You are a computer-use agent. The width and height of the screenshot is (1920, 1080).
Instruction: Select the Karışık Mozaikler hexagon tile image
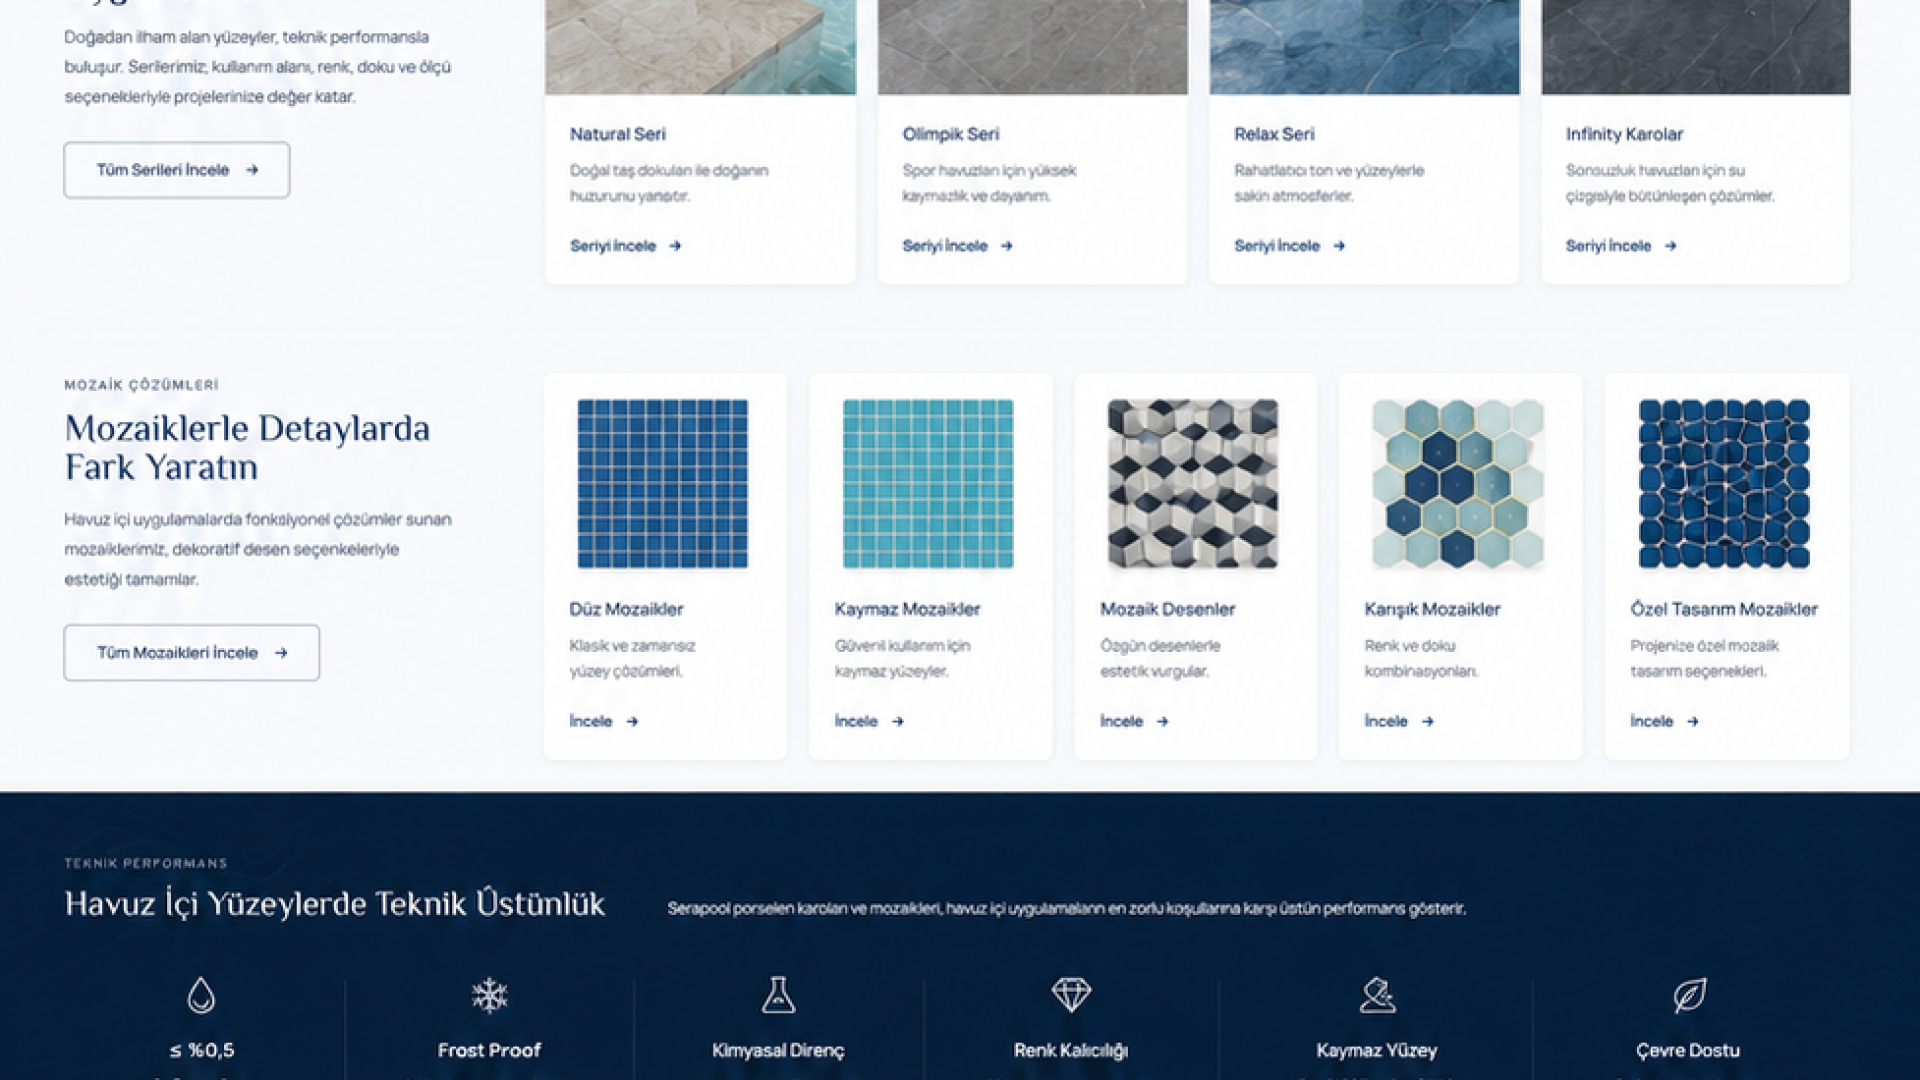1458,484
